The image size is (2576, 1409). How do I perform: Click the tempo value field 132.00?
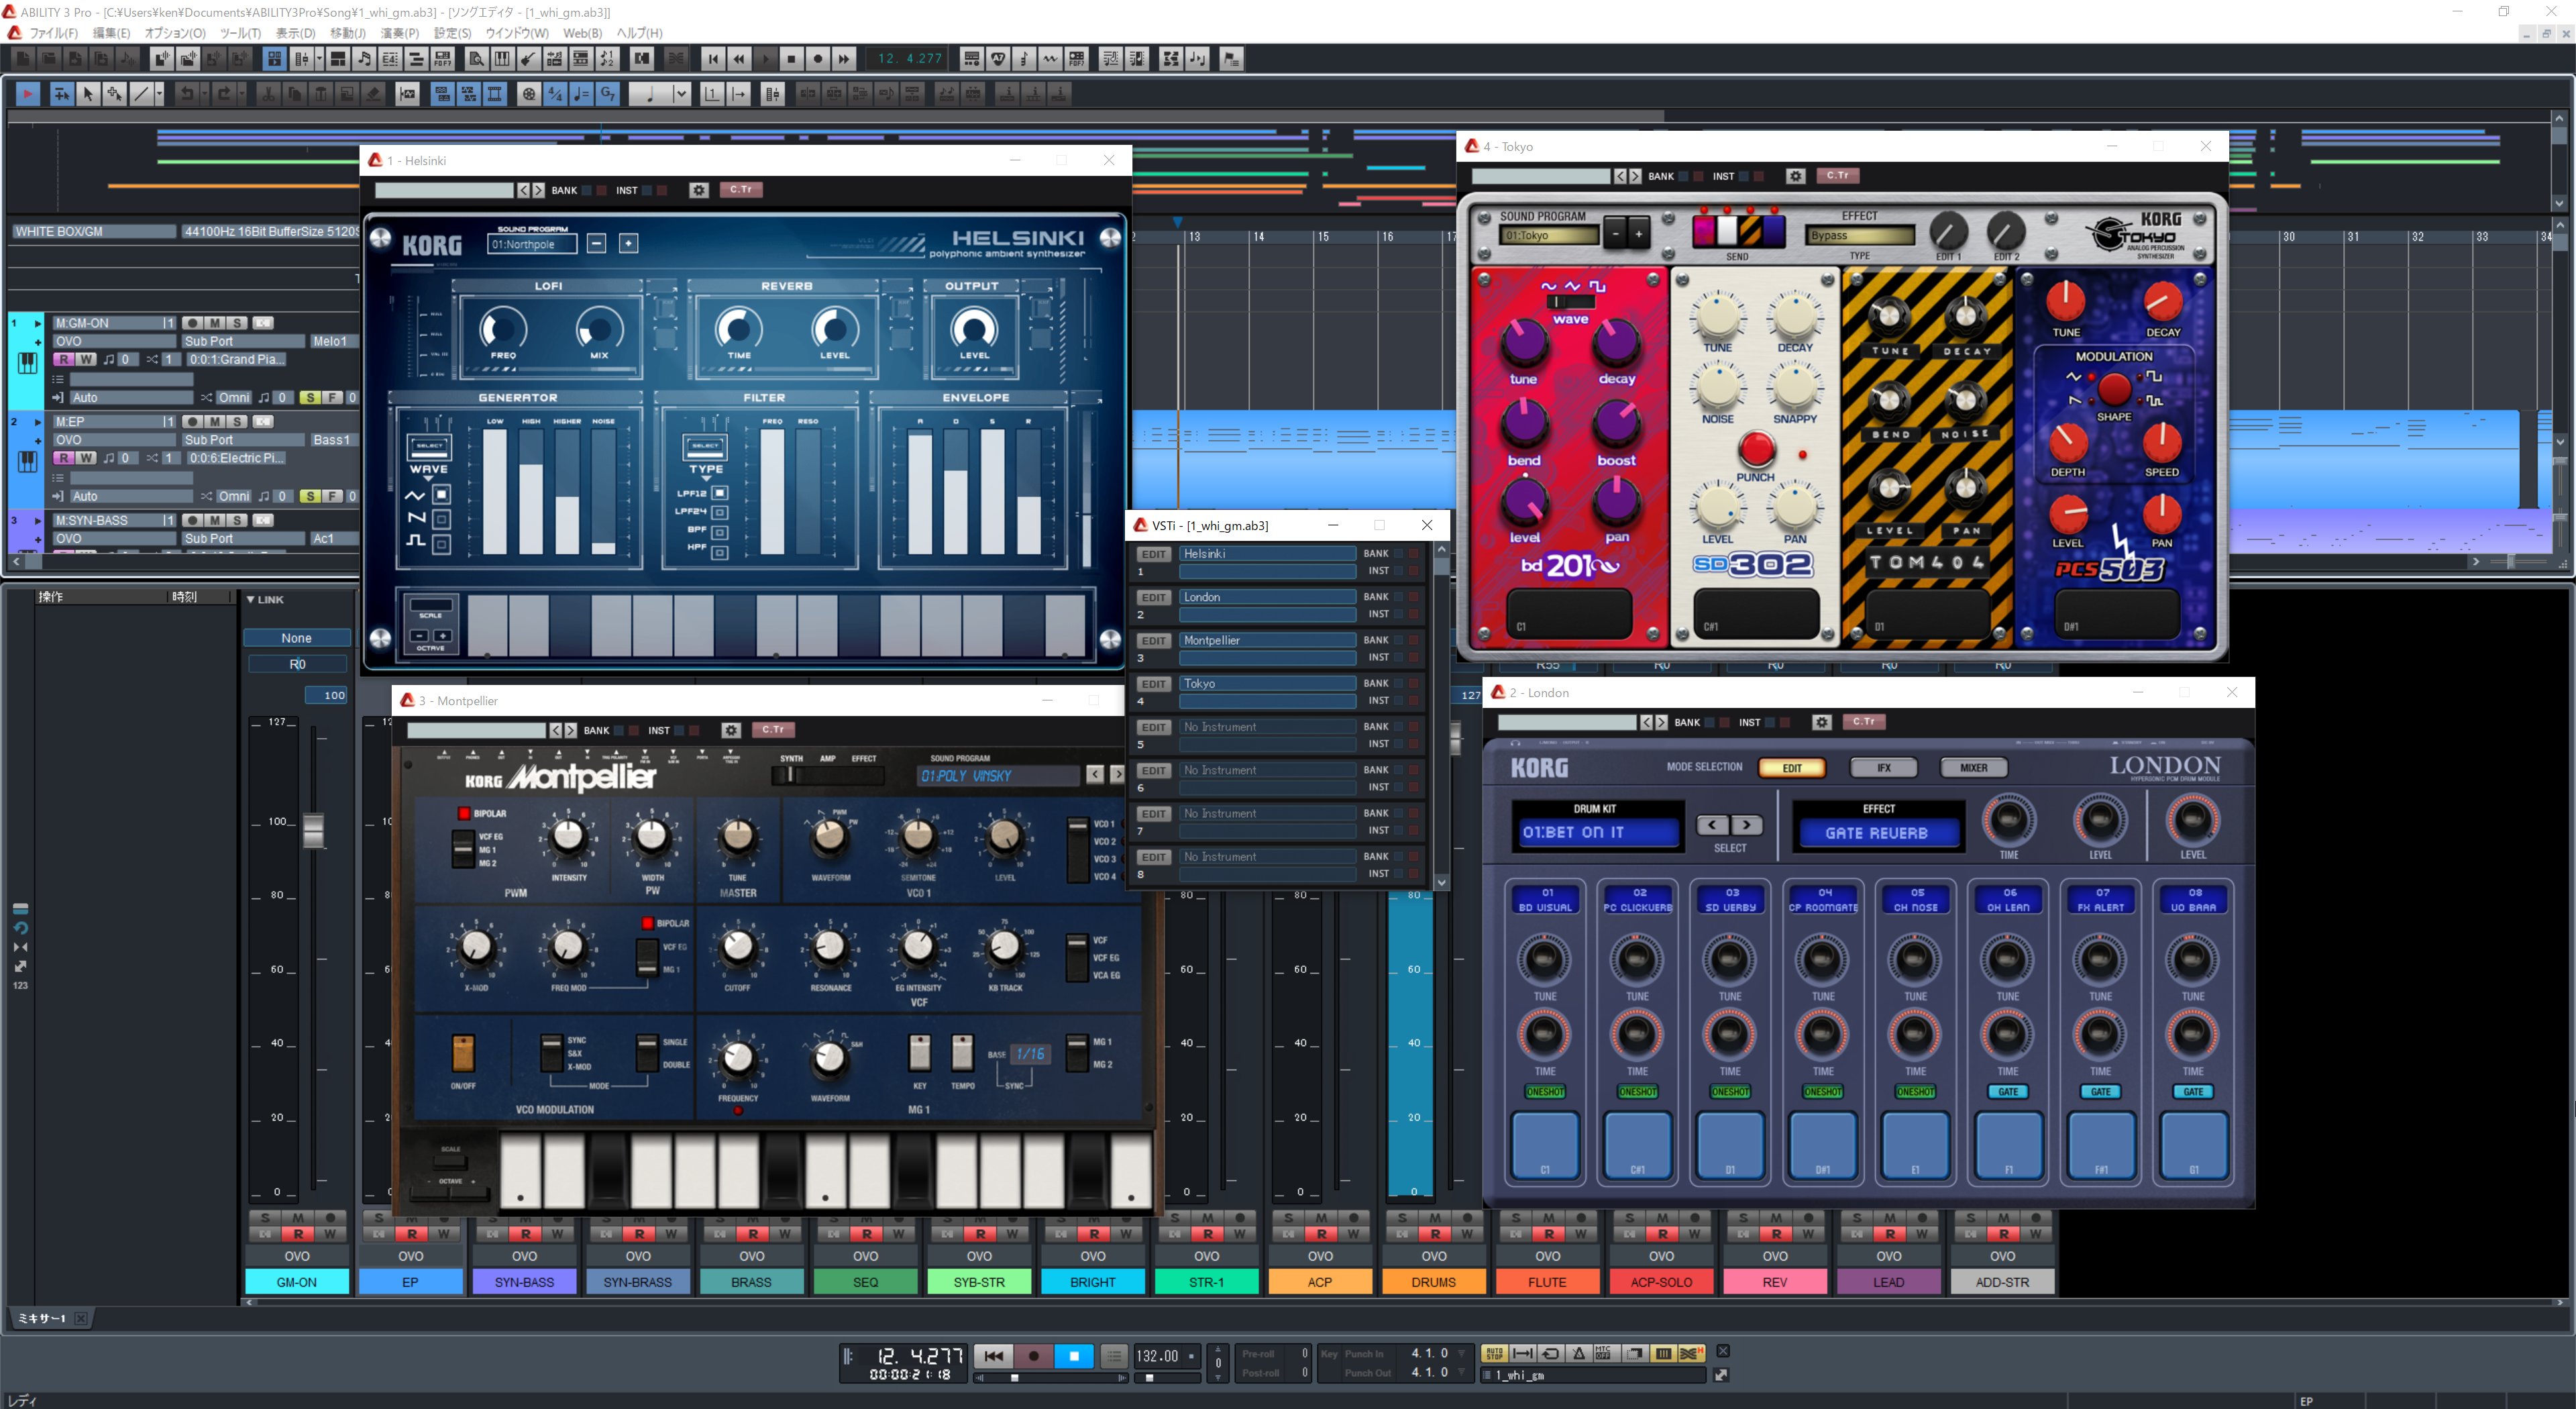coord(1158,1356)
